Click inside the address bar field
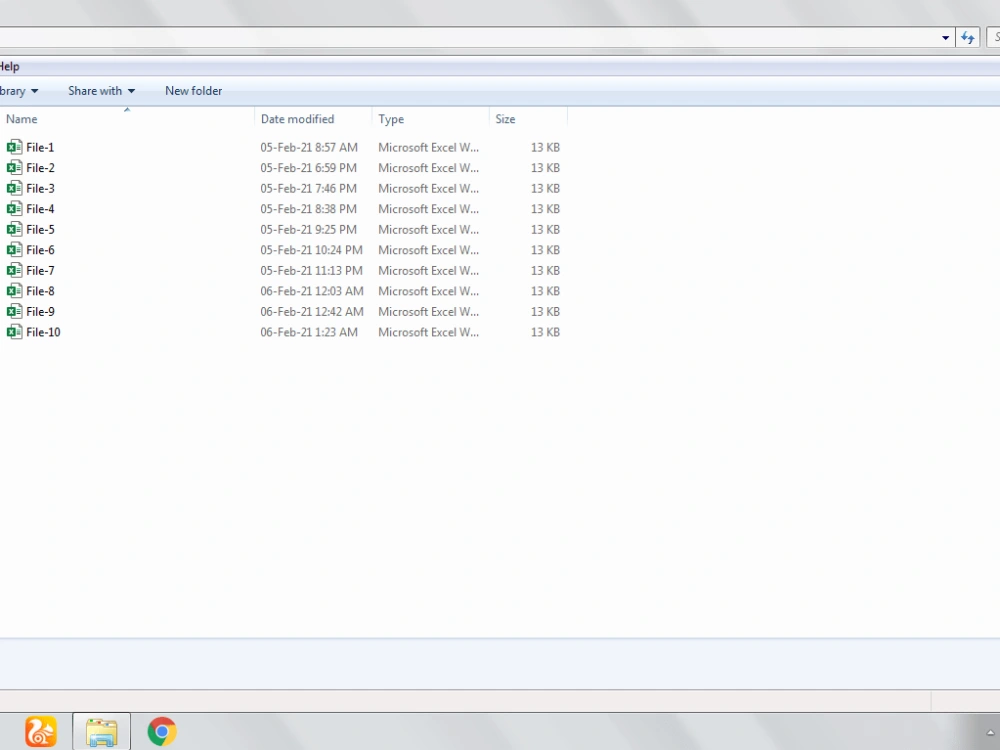The width and height of the screenshot is (1000, 750). click(469, 38)
